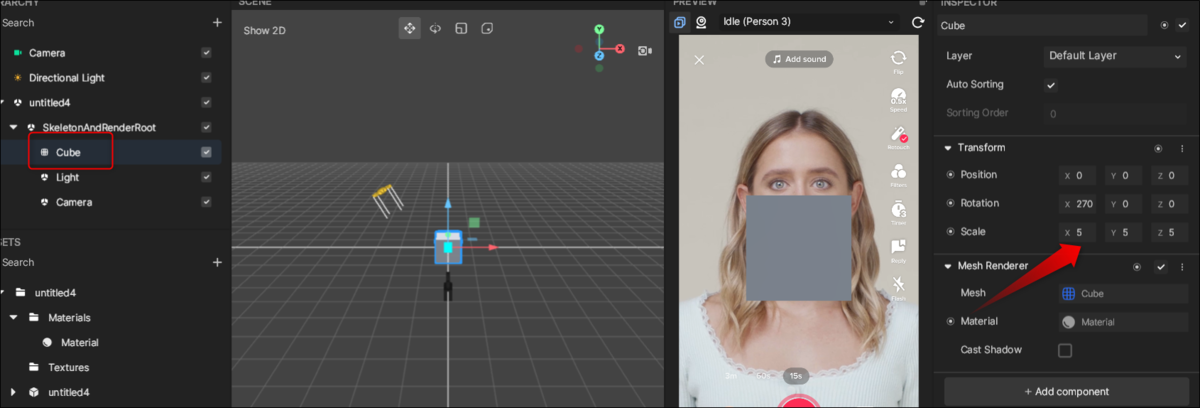1200x408 pixels.
Task: Click the scene camera view icon
Action: point(645,50)
